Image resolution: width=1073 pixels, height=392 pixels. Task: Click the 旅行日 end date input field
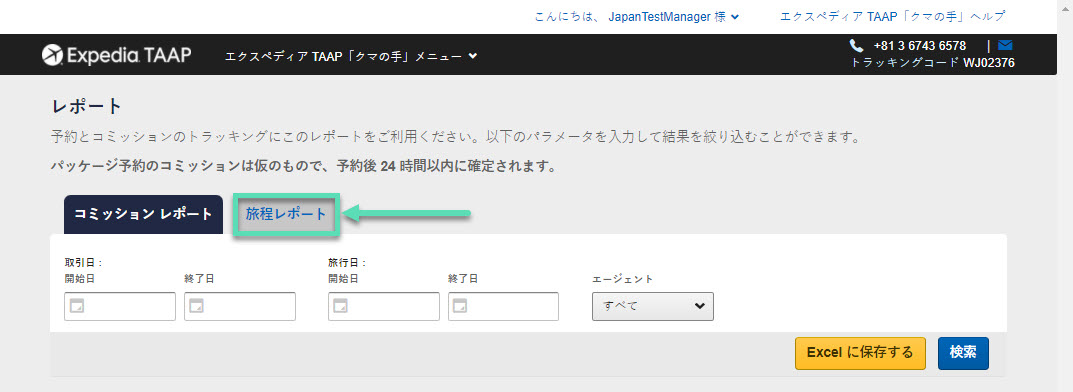coord(504,306)
